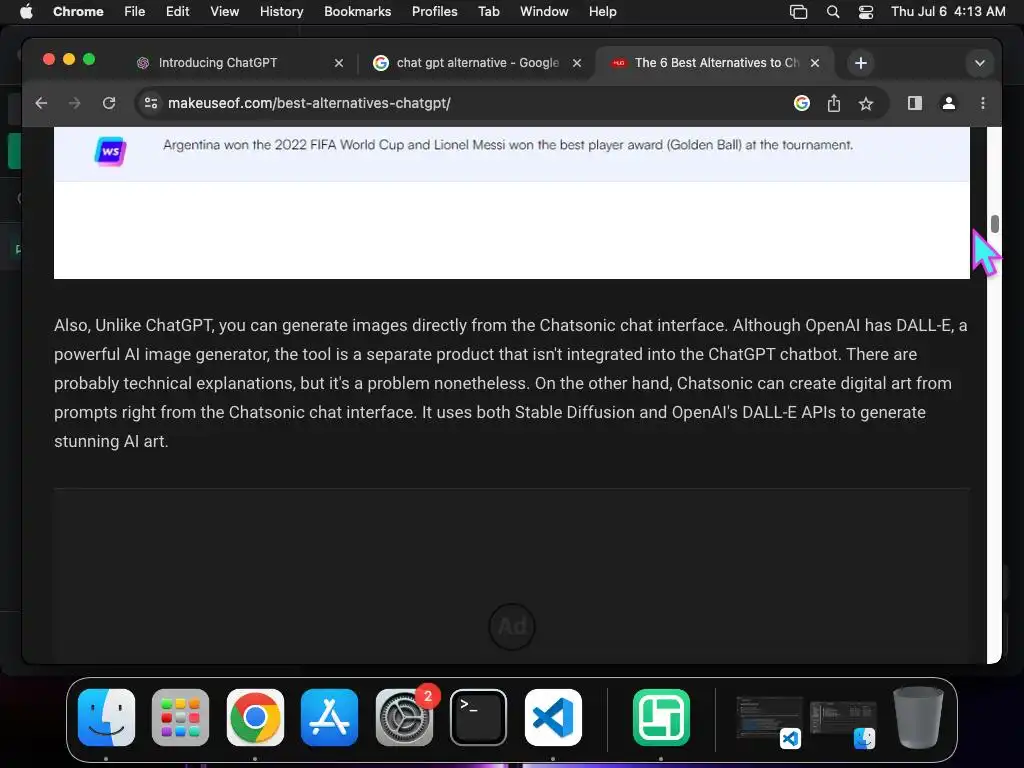
Task: Click the Google icon in address bar
Action: click(802, 103)
